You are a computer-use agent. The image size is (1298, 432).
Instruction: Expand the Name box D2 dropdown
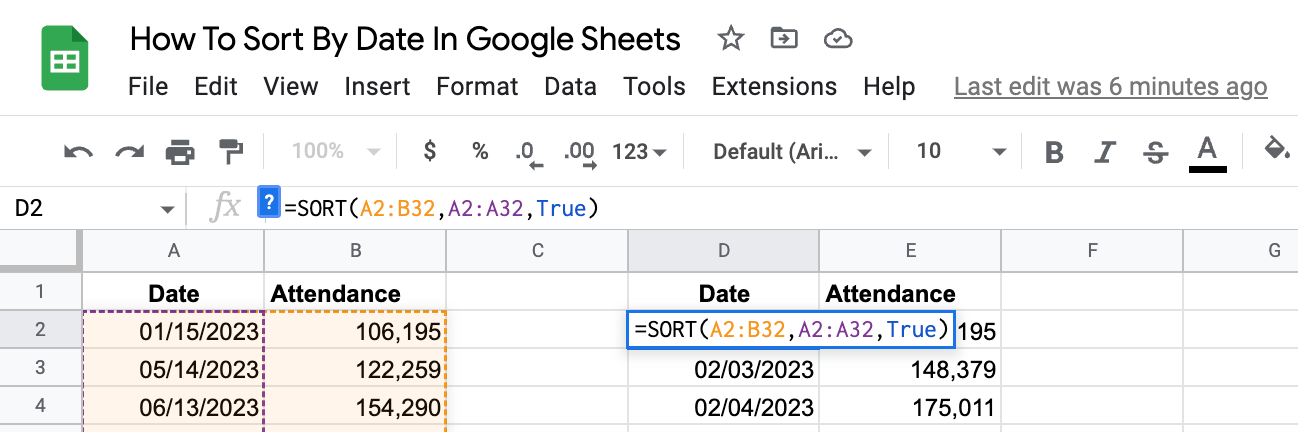click(x=167, y=209)
